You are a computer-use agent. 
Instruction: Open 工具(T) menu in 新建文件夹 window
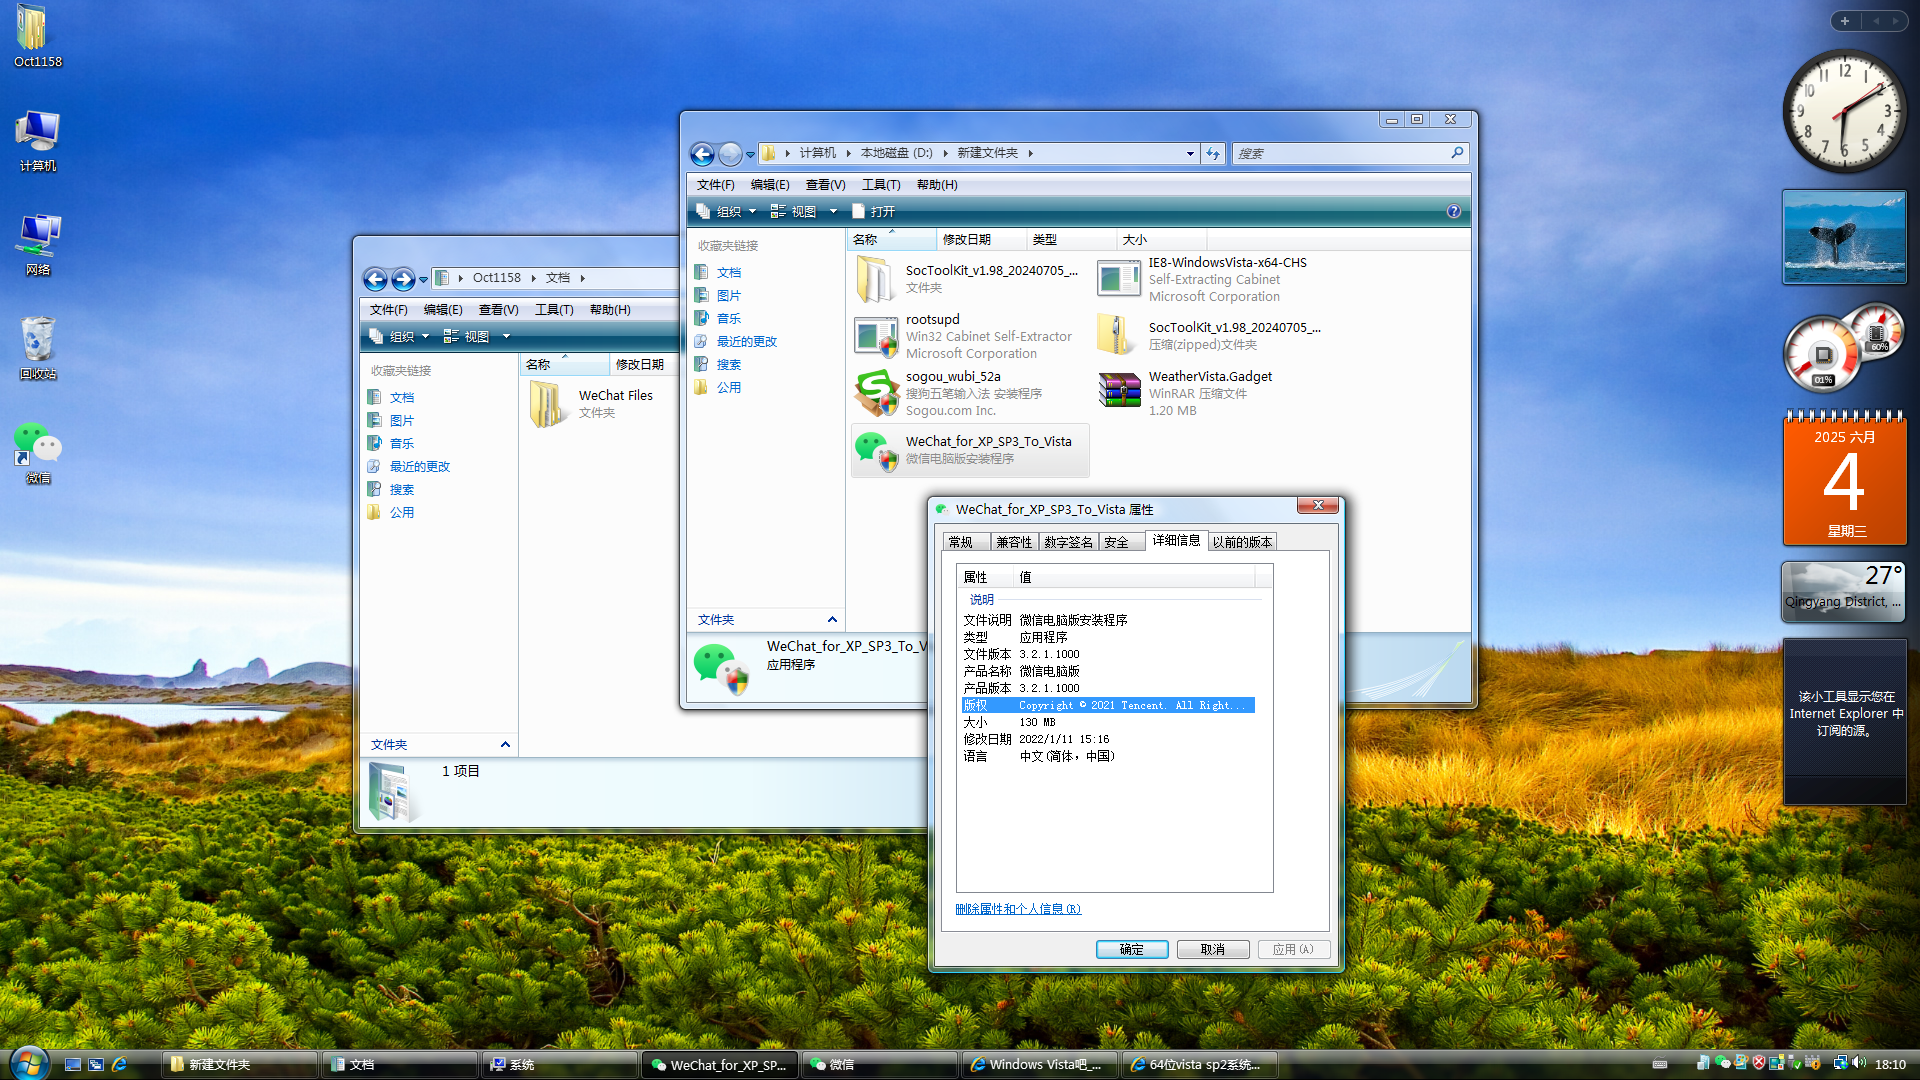tap(881, 185)
